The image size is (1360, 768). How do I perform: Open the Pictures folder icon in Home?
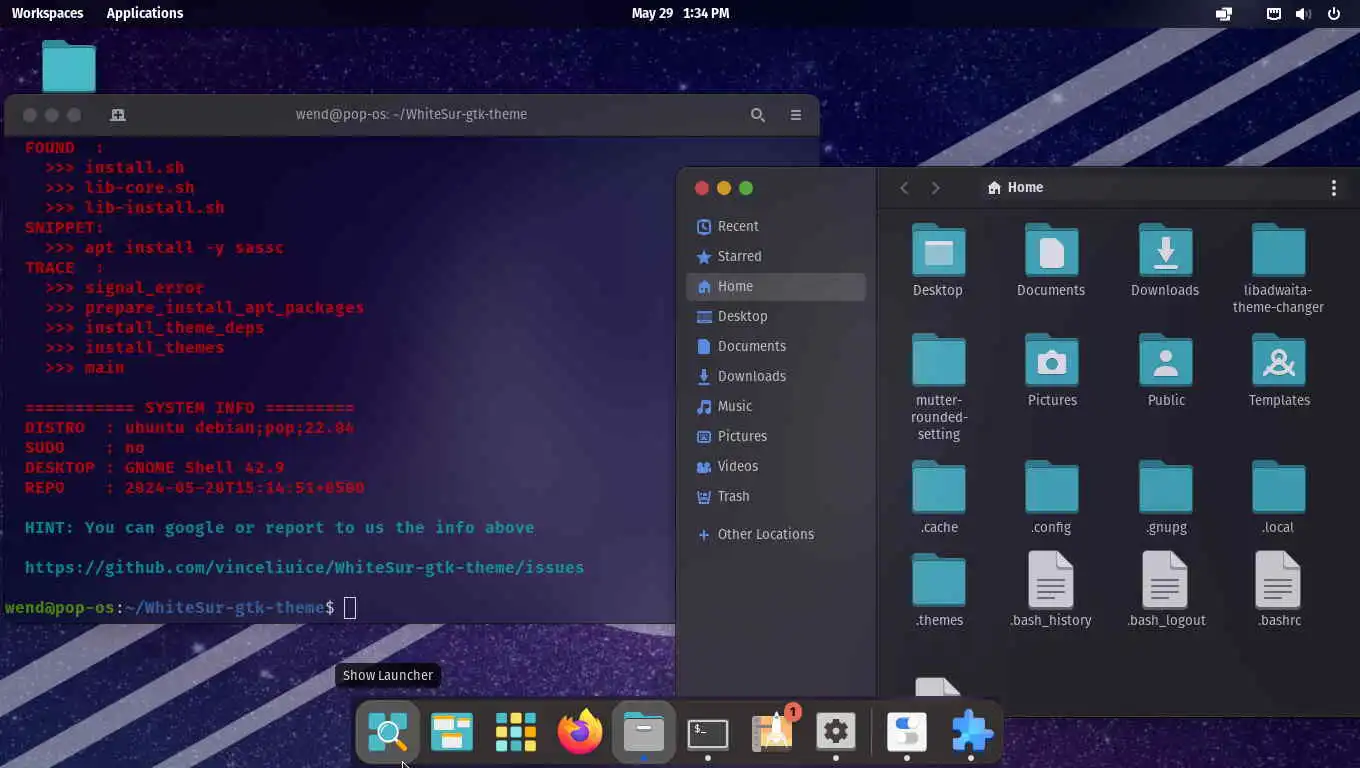point(1051,361)
